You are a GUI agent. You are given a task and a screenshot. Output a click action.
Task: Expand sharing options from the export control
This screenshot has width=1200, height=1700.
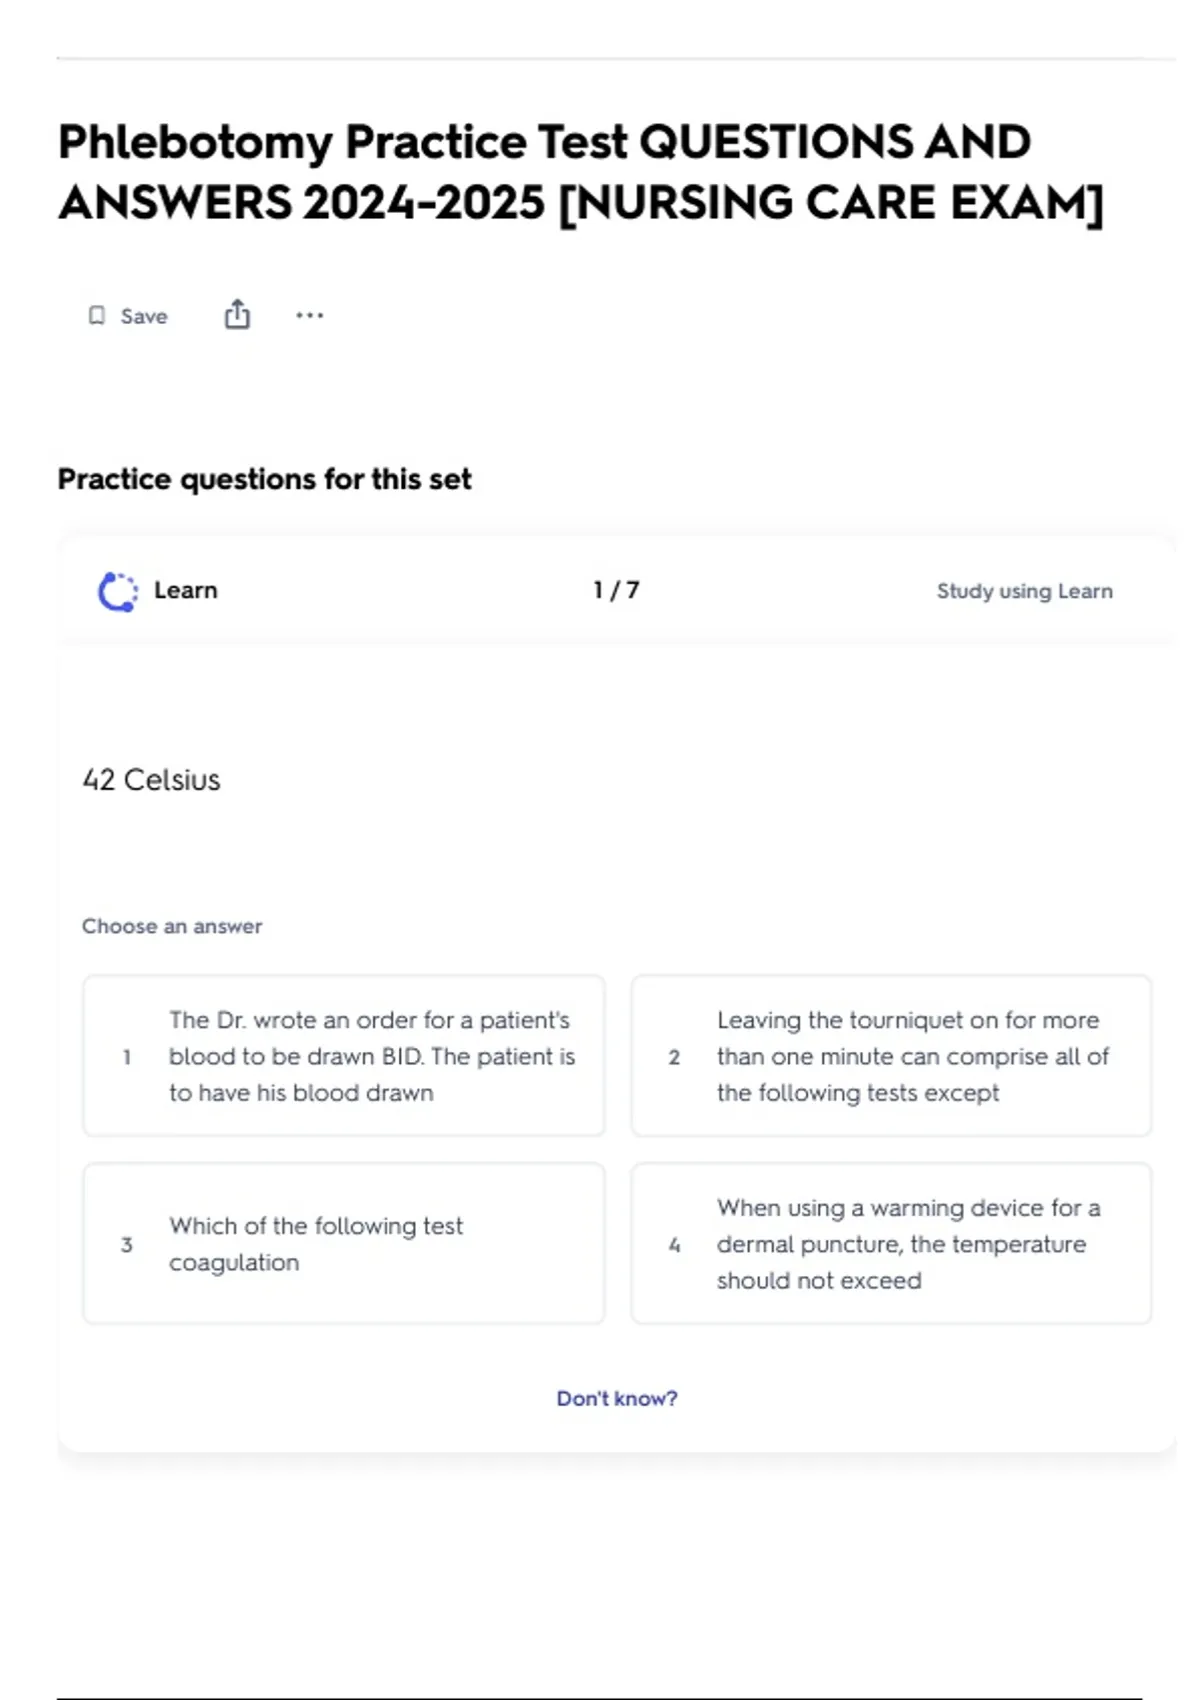[237, 314]
